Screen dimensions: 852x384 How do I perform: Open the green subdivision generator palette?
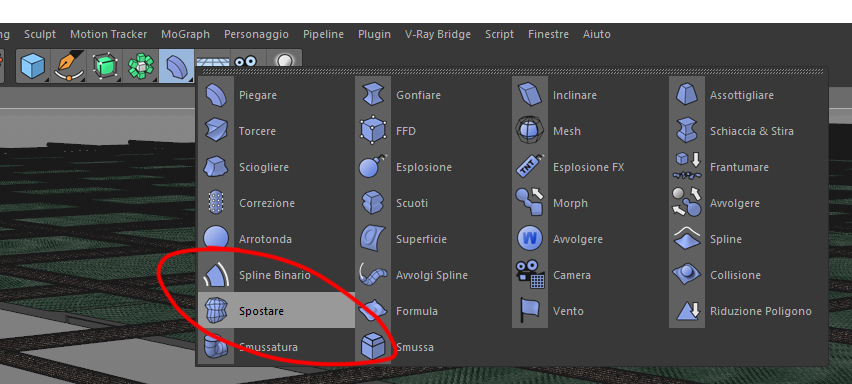tap(105, 66)
